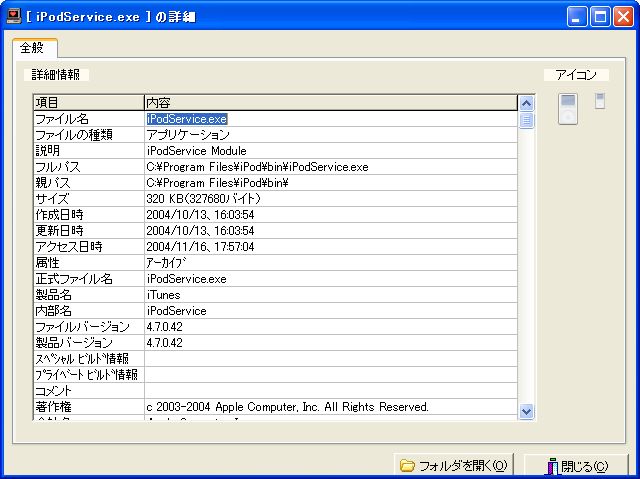Click the フルパス row label
The height and width of the screenshot is (479, 640).
[x=58, y=167]
